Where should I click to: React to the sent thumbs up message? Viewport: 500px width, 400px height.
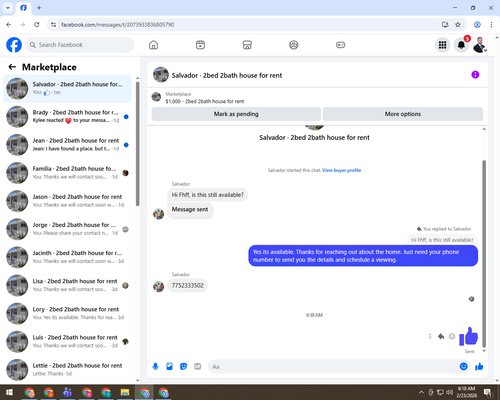click(452, 336)
